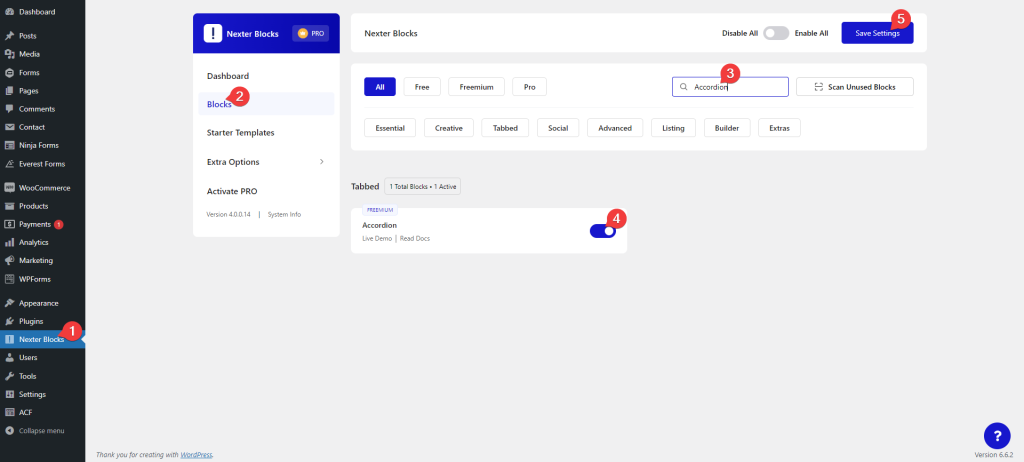This screenshot has width=1024, height=462.
Task: Click the Save Settings button
Action: pyautogui.click(x=877, y=33)
